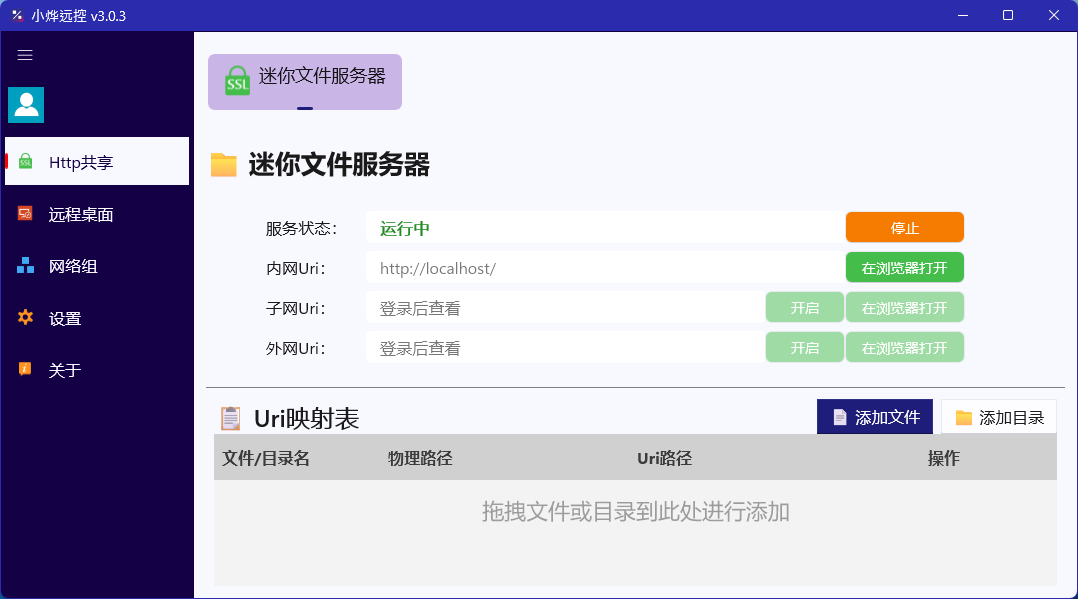Screen dimensions: 1078x599
Task: Click the 服务状态 label
Action: [x=301, y=228]
